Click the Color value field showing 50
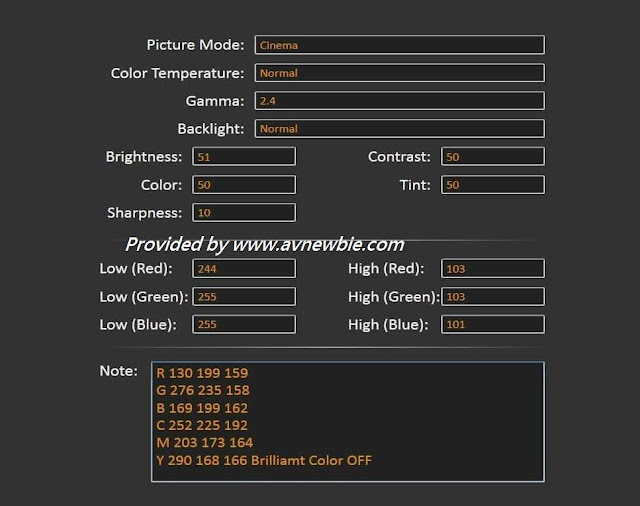 (x=244, y=185)
